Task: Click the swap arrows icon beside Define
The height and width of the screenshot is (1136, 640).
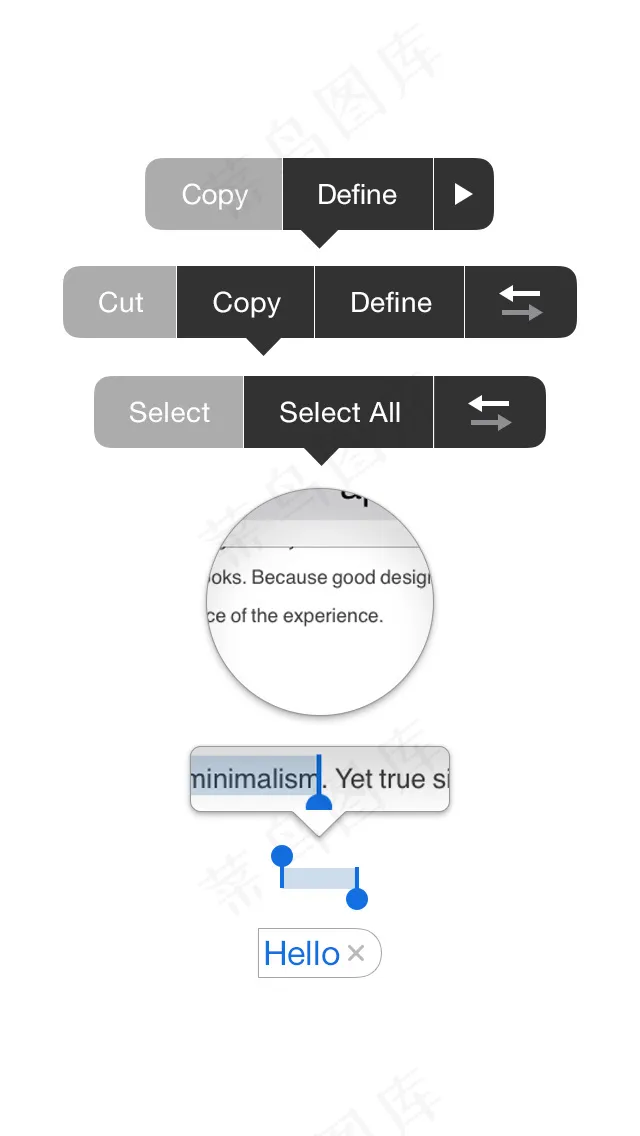Action: click(520, 302)
